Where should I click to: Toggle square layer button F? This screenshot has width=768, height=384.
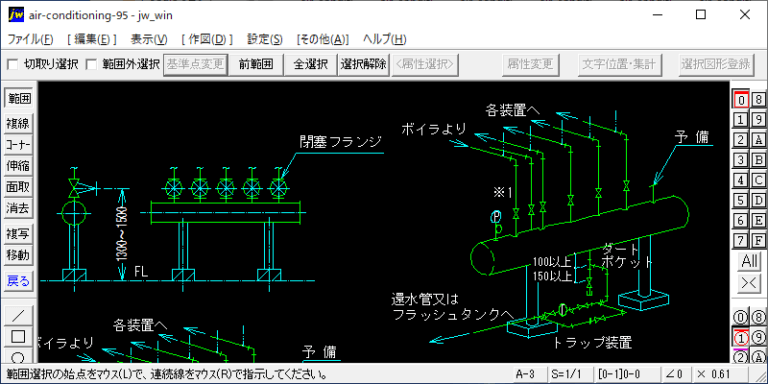[x=759, y=240]
